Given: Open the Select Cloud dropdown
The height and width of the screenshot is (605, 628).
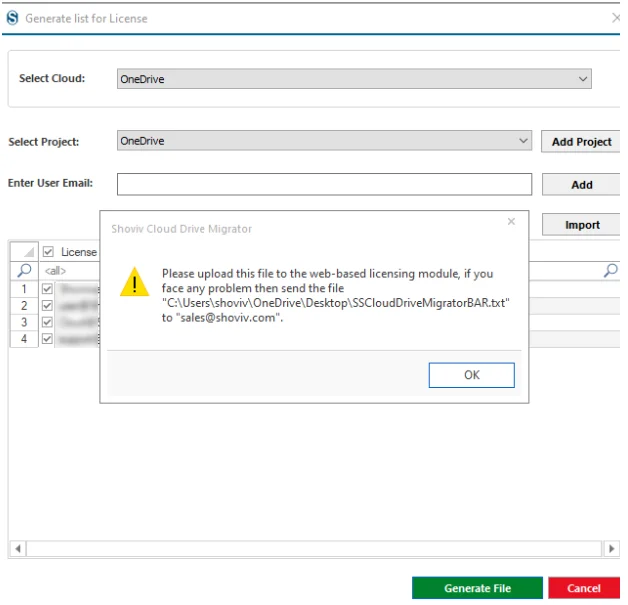Looking at the screenshot, I should [354, 79].
